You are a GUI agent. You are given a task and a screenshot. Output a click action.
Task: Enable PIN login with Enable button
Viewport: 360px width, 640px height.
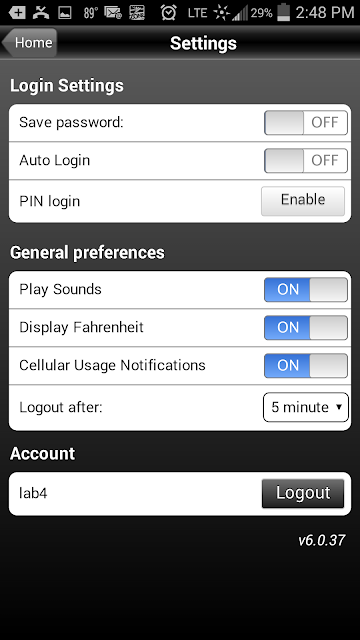tap(303, 201)
